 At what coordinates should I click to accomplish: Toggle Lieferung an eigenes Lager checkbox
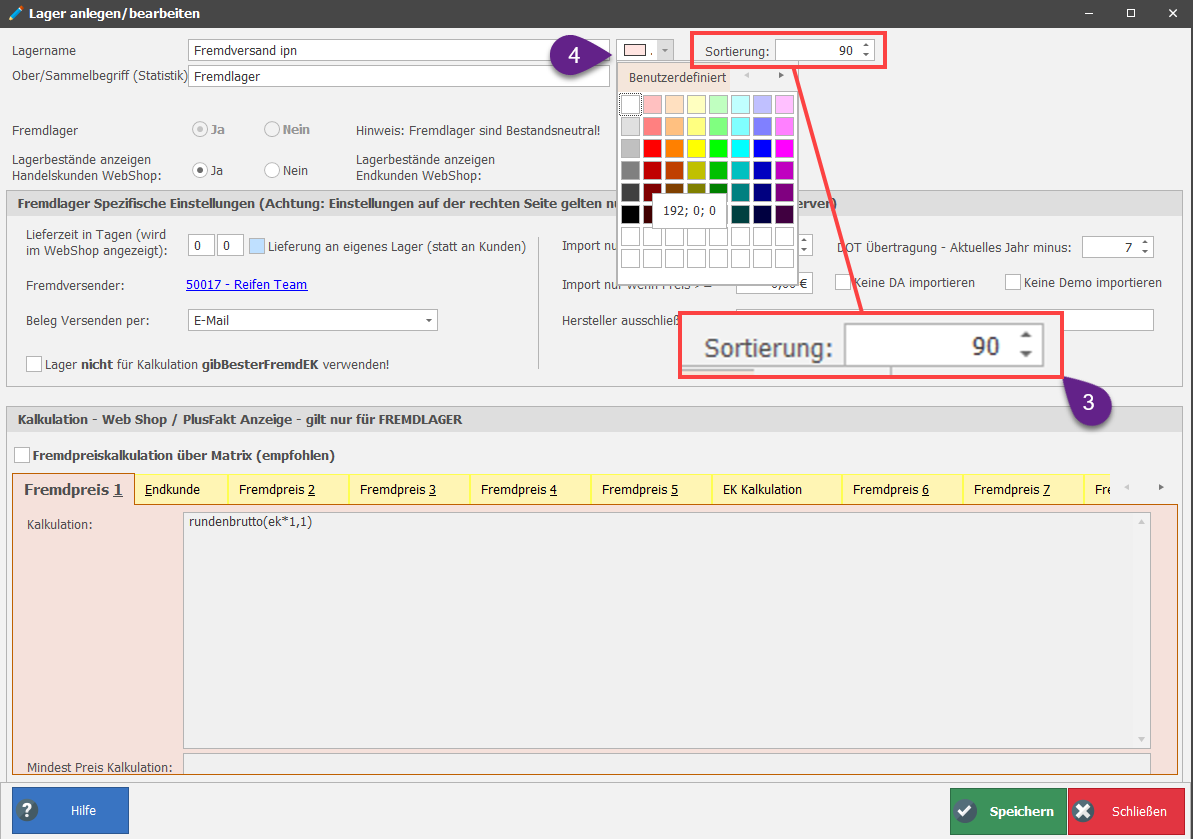pos(257,246)
